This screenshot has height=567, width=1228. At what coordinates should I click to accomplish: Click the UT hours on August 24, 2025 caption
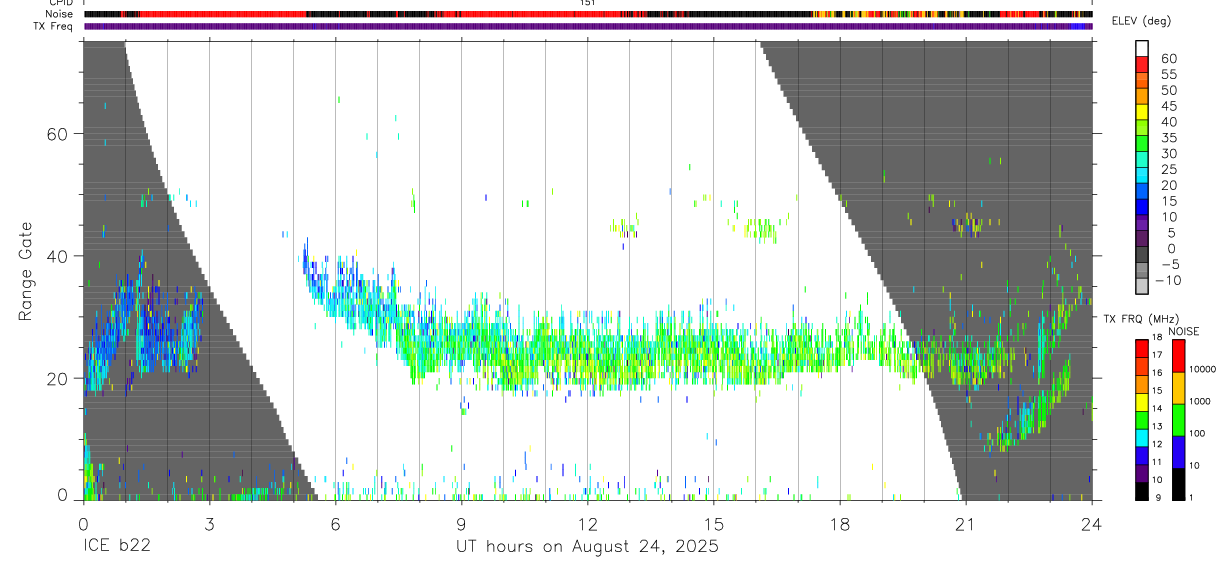[x=588, y=547]
